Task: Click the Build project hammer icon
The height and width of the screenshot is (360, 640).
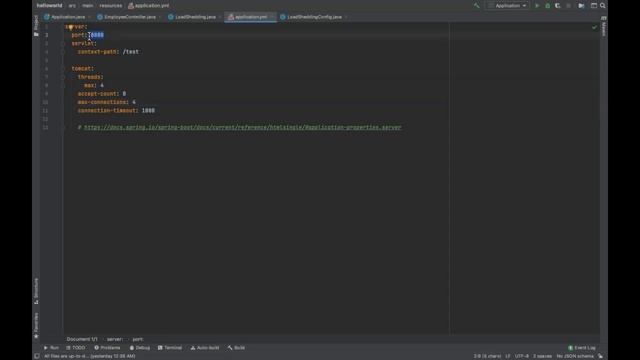Action: pos(476,6)
